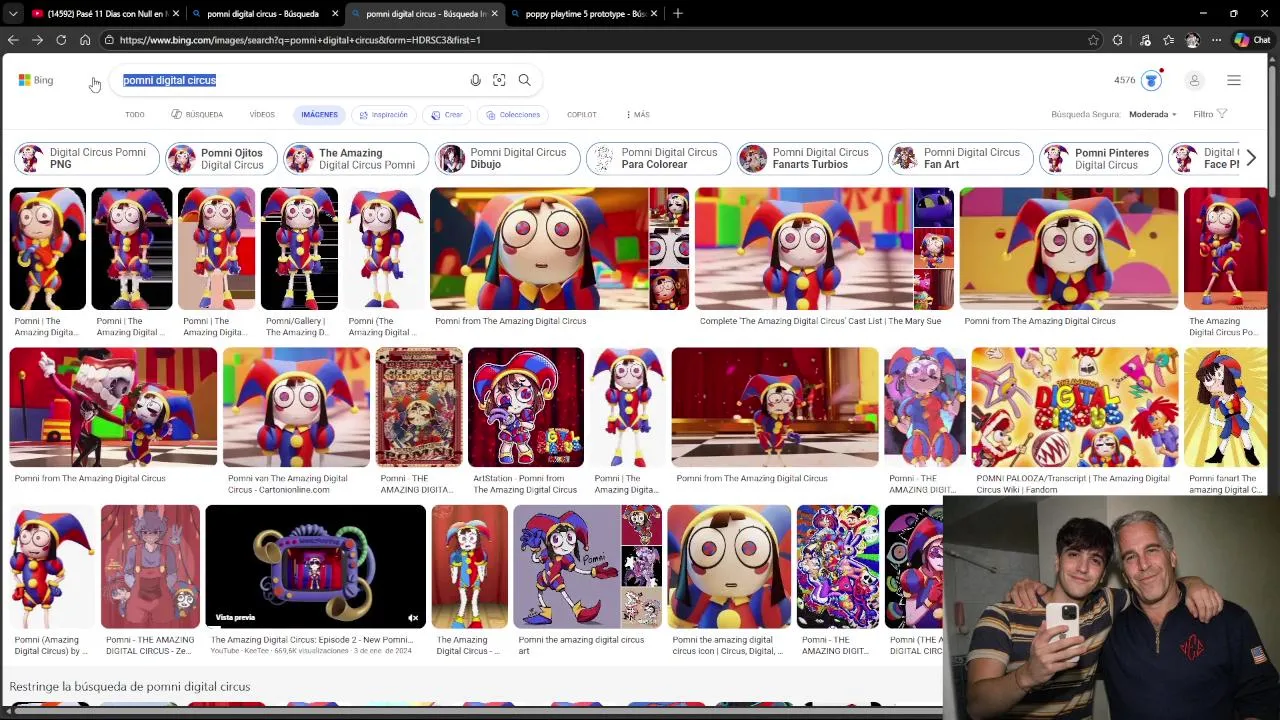The width and height of the screenshot is (1280, 720).
Task: Open the Inspiración tab
Action: pos(384,115)
